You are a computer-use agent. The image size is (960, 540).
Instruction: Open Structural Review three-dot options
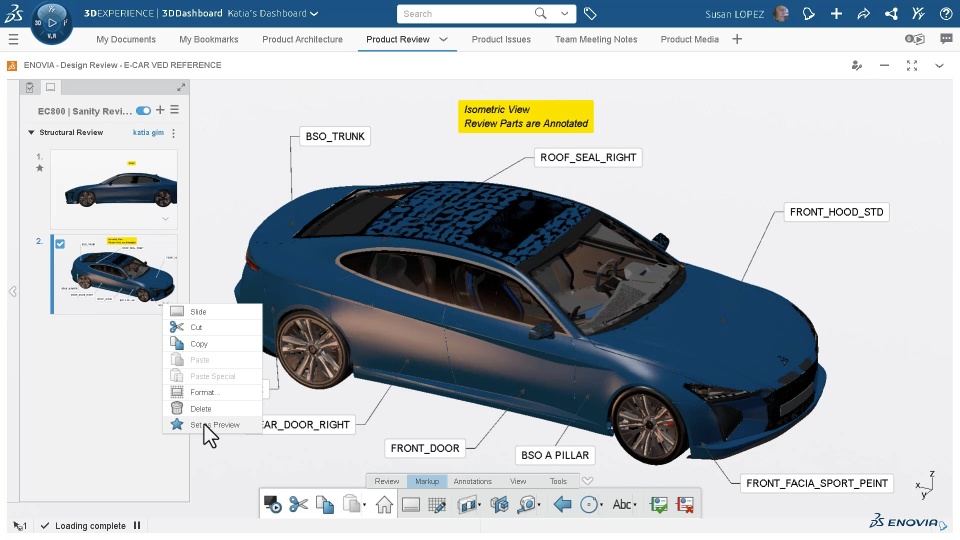click(174, 133)
